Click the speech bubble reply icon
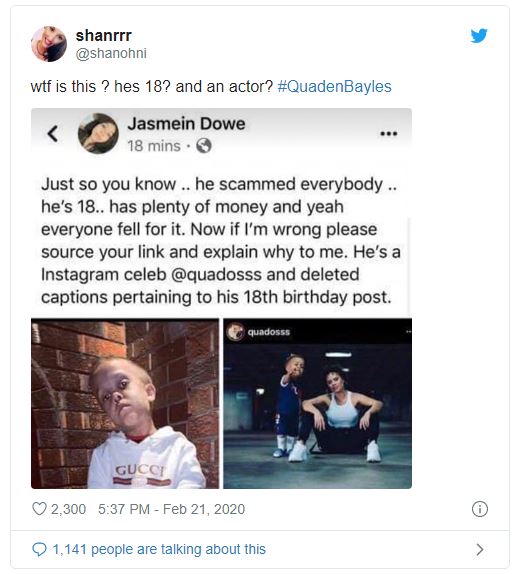 point(39,549)
